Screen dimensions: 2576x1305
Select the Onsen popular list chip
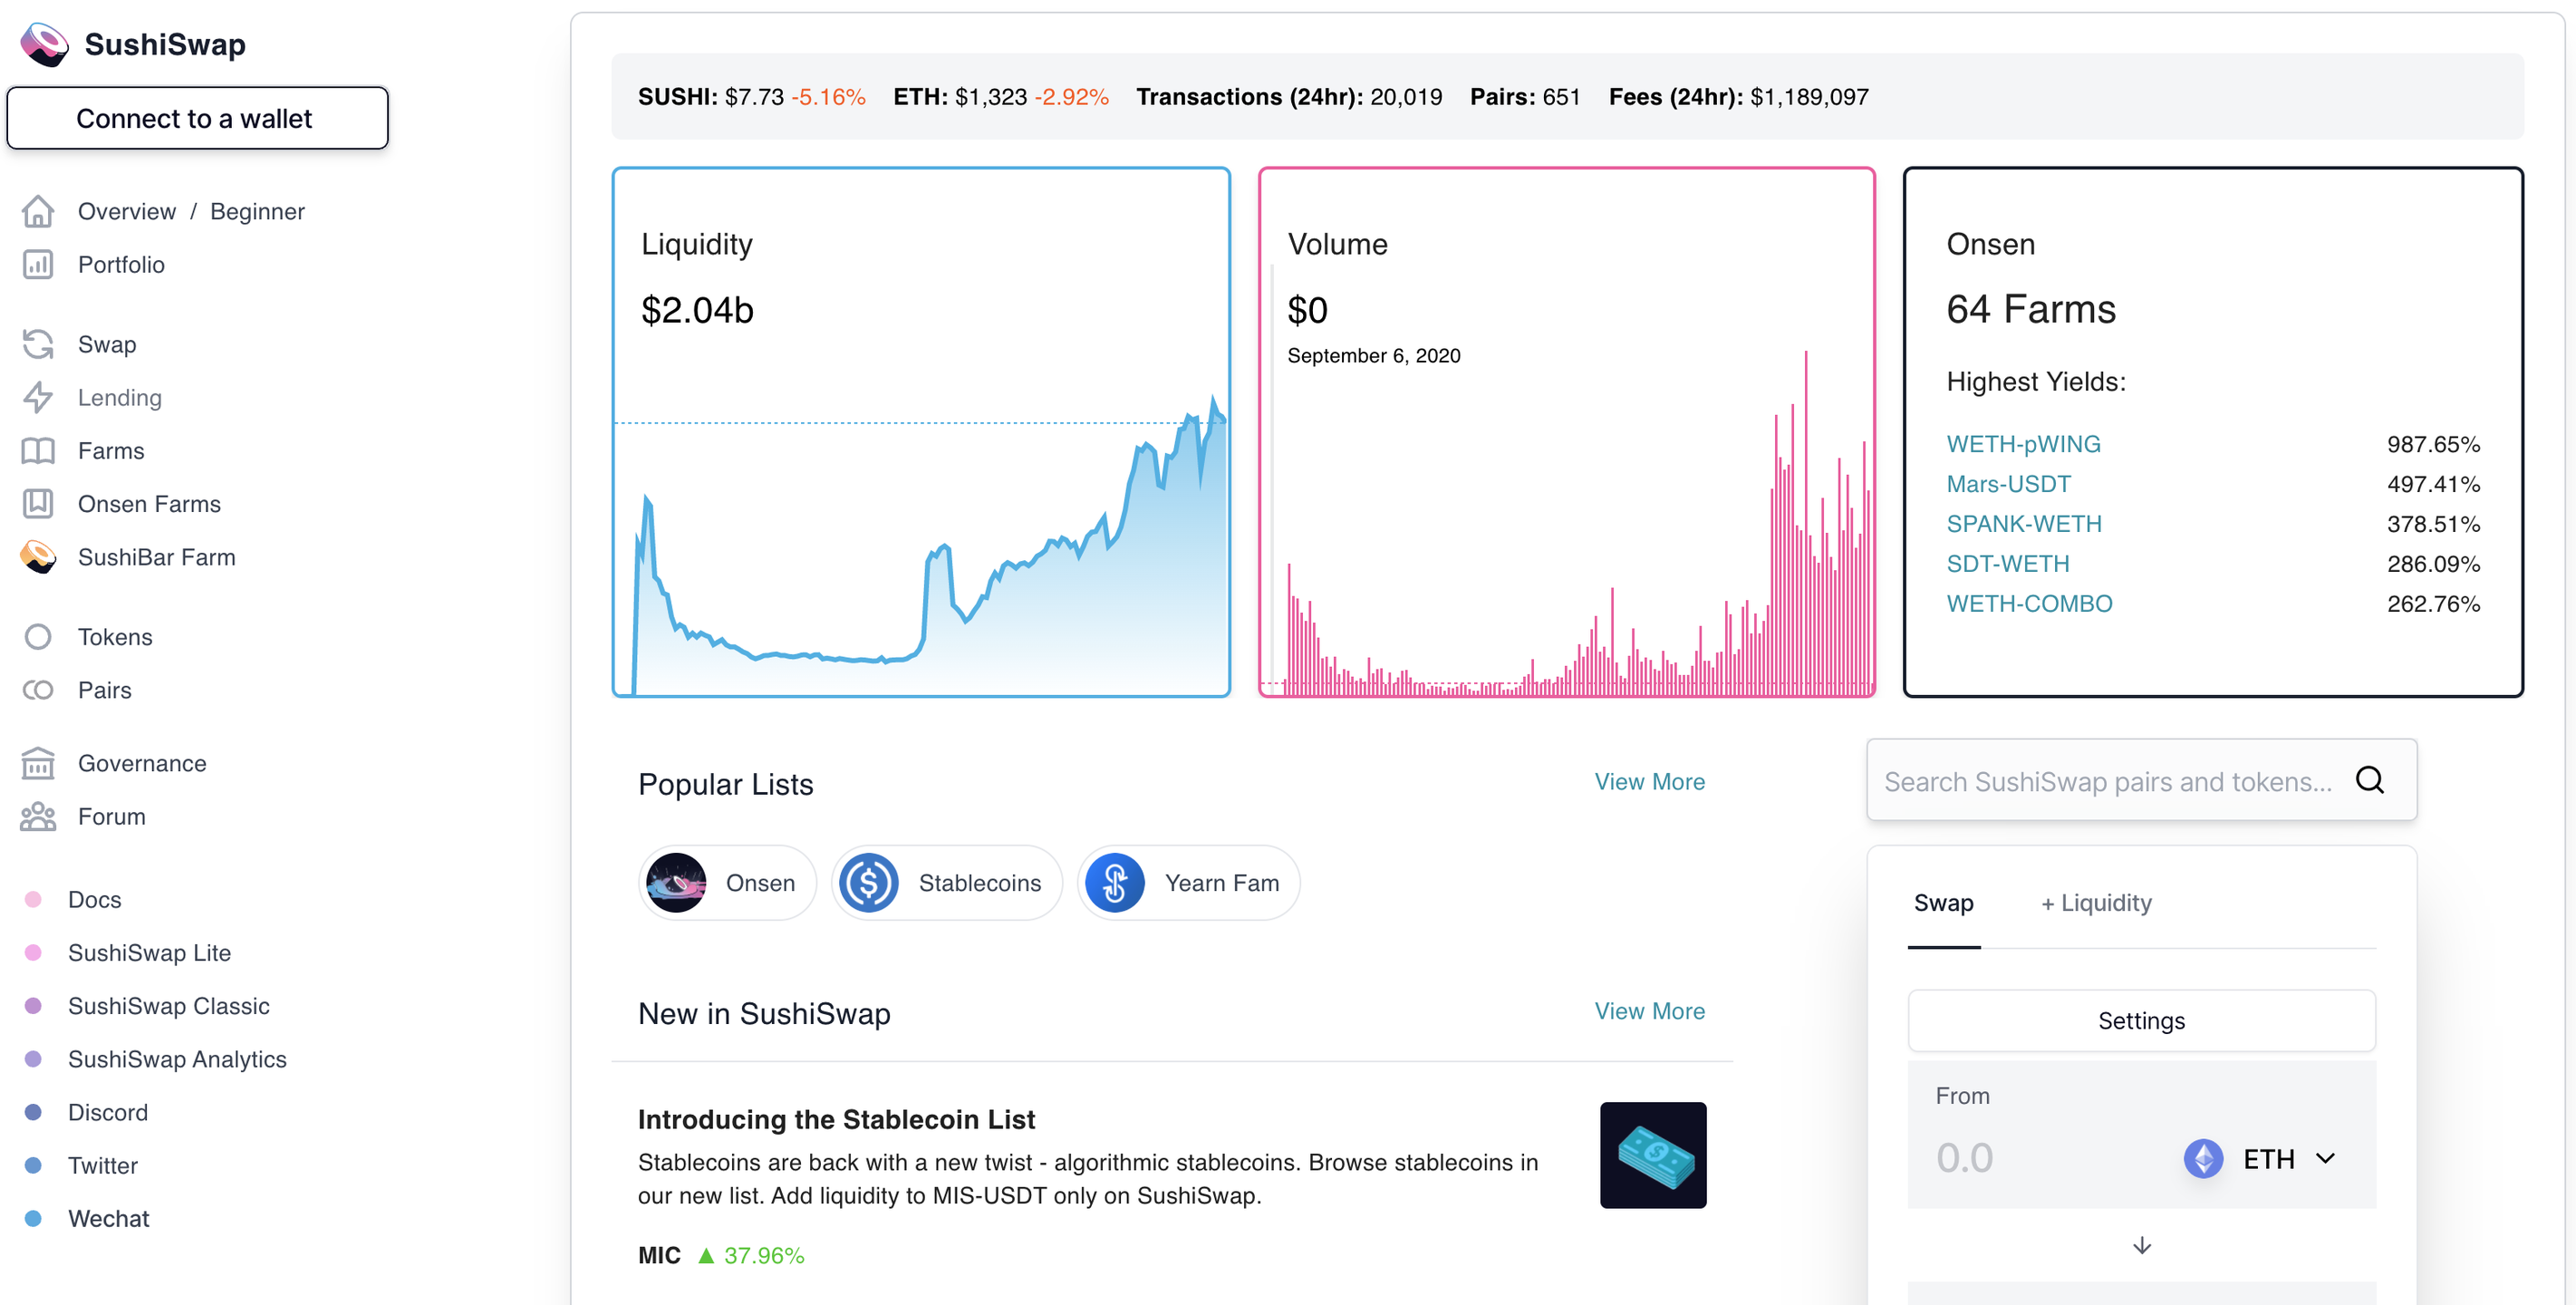tap(727, 883)
